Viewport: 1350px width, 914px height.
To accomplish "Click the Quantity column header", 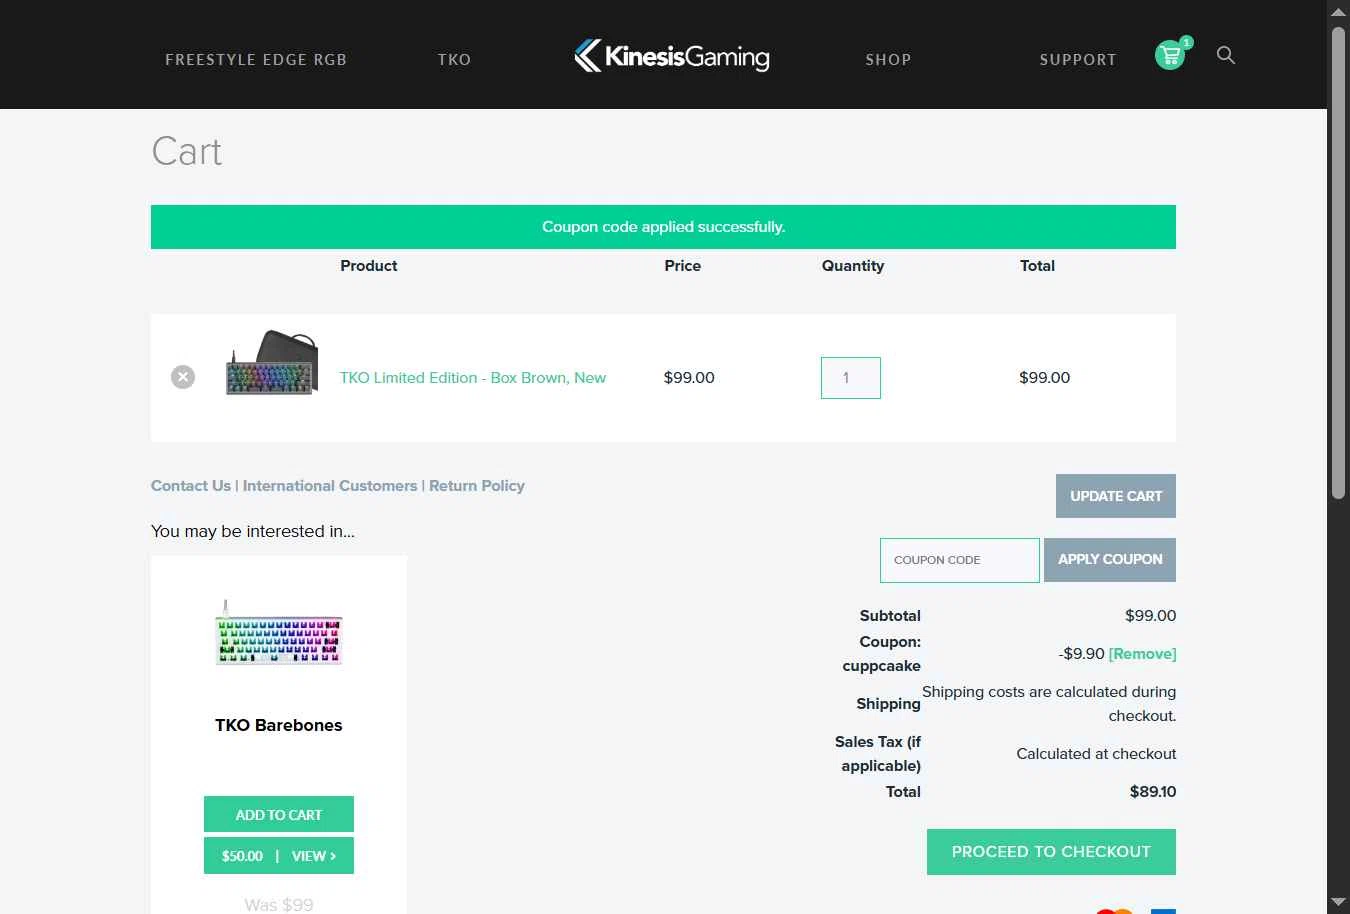I will pos(853,266).
